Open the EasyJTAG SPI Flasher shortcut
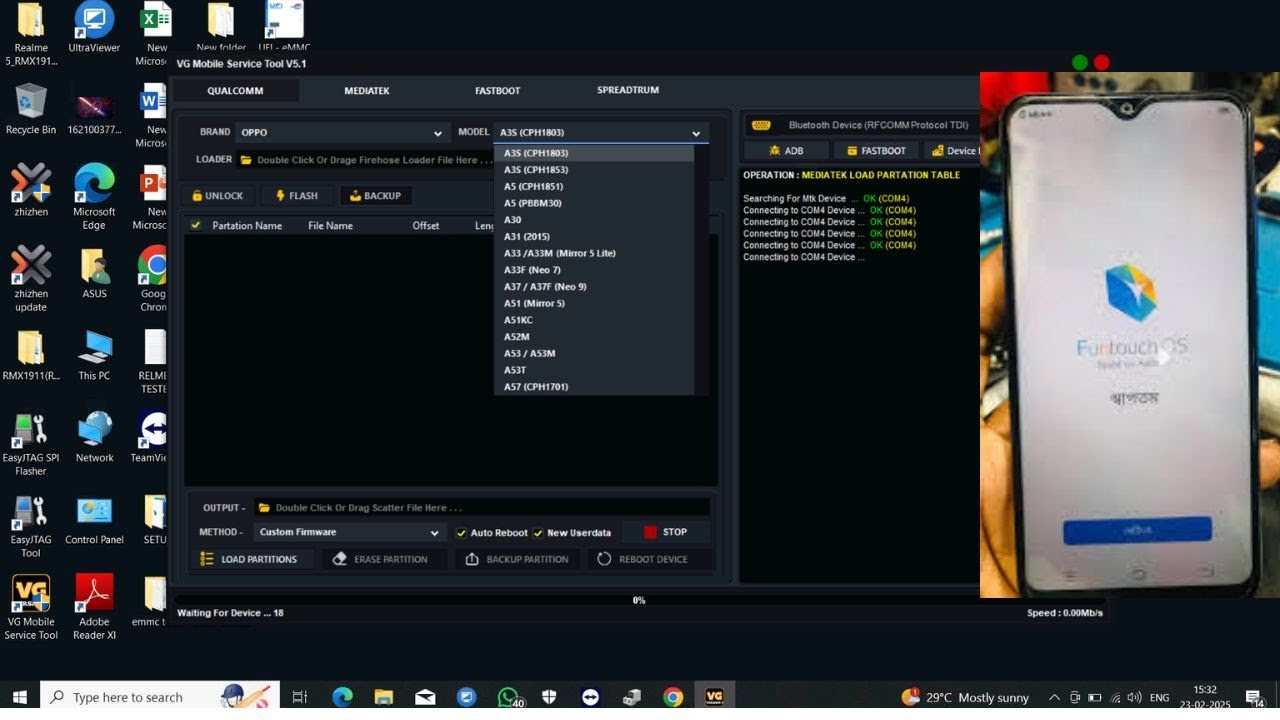 (x=31, y=444)
